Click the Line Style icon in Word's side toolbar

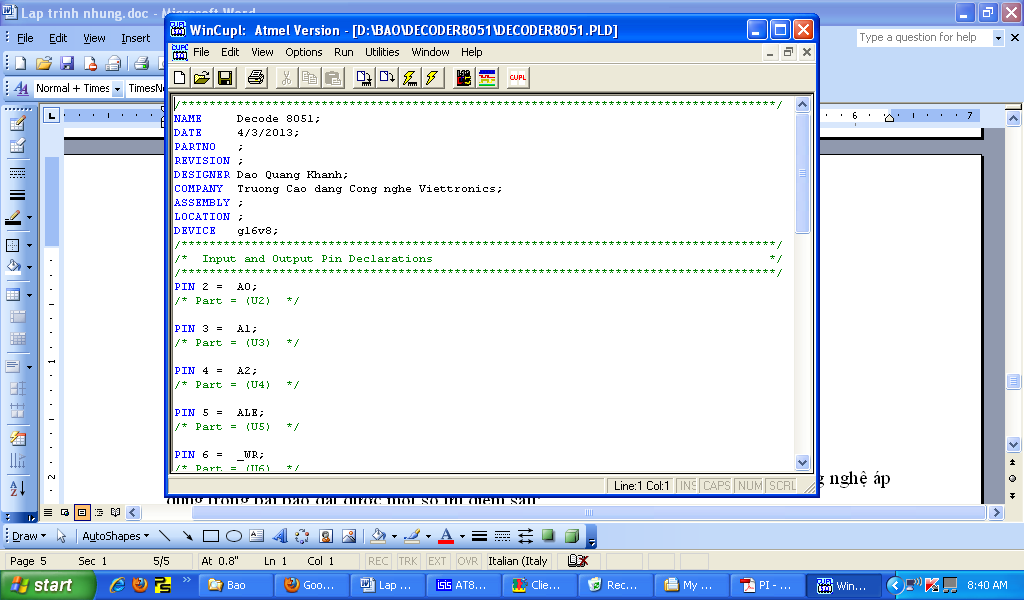tap(18, 173)
